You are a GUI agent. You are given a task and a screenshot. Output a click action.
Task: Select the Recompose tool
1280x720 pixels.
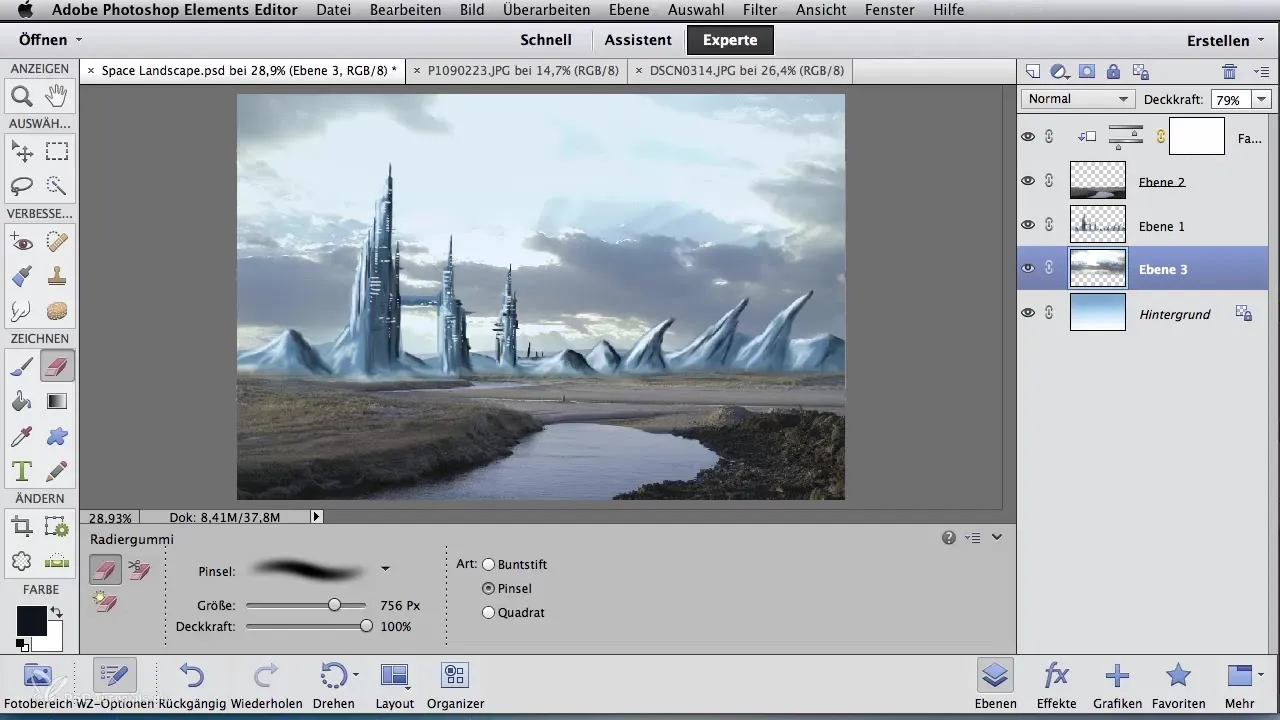tap(57, 526)
